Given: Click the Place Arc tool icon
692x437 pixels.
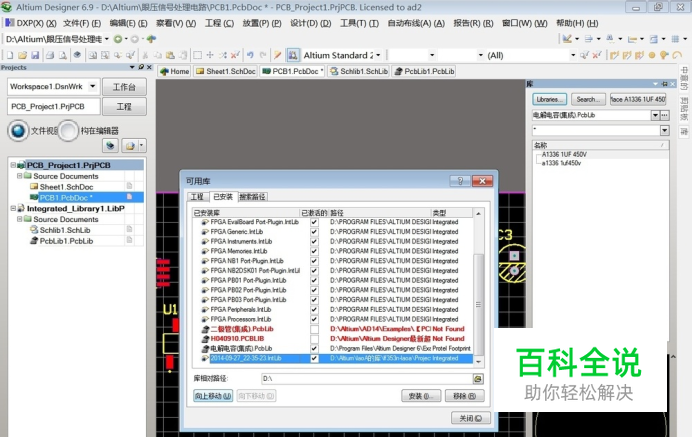Looking at the screenshot, I should pos(677,55).
